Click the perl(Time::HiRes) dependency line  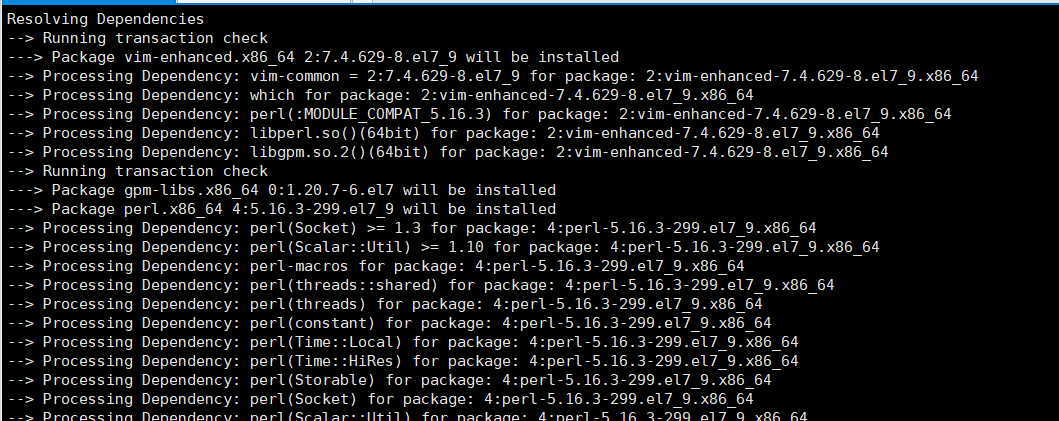pos(403,360)
